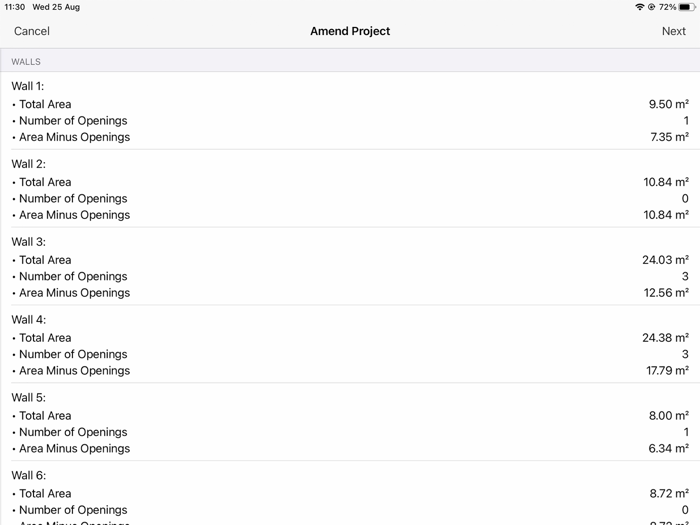The width and height of the screenshot is (700, 525).
Task: Select Wall 2 Number of Openings label
Action: click(x=73, y=199)
